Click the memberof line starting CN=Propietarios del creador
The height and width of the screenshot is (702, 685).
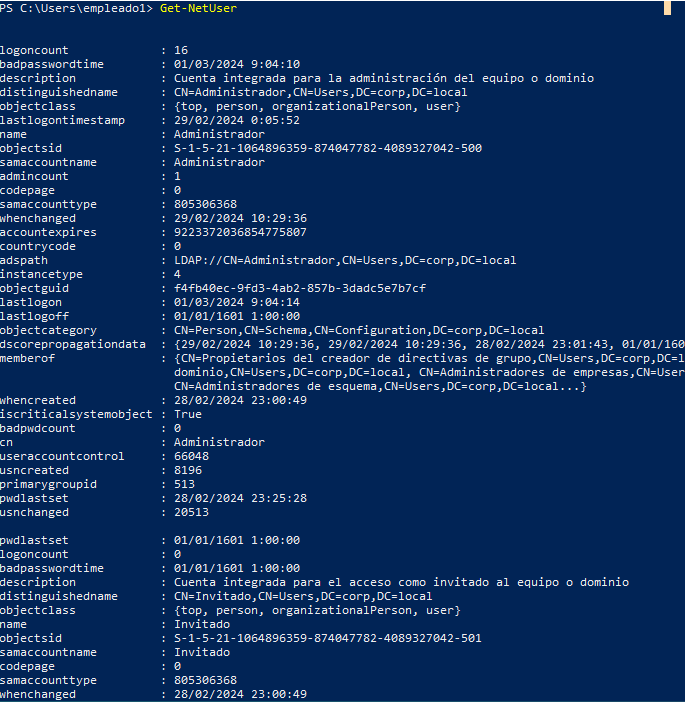click(429, 358)
